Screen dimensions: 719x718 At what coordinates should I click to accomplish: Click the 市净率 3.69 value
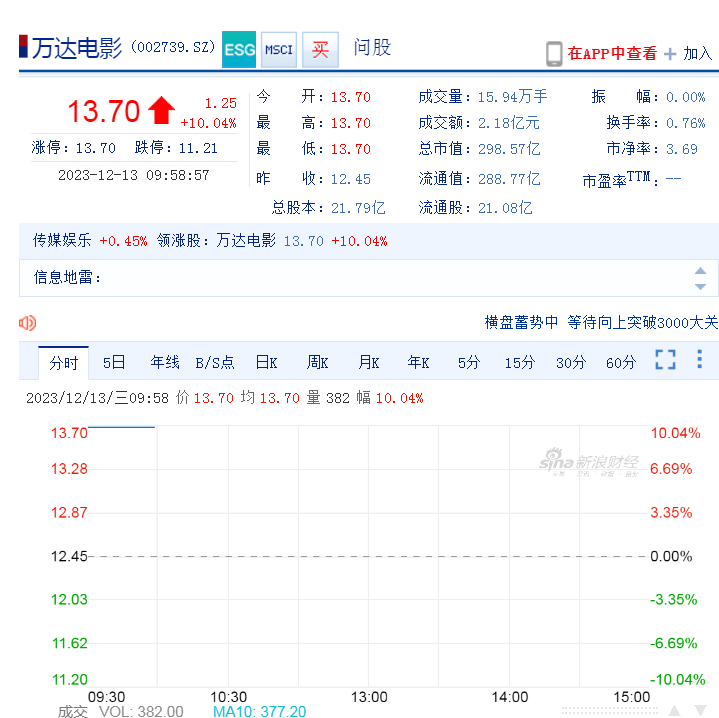[681, 149]
